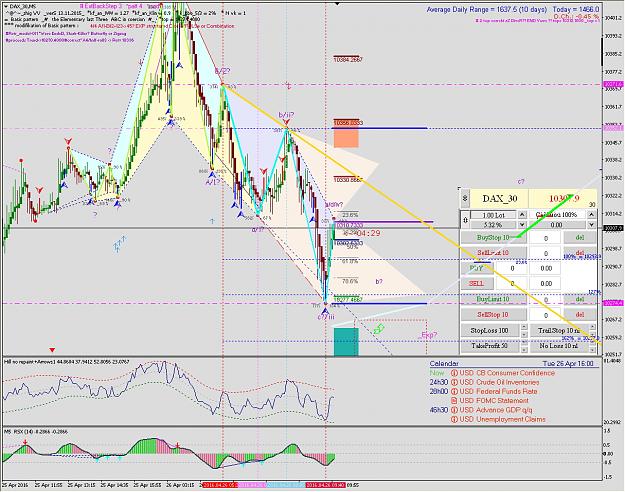The image size is (625, 492).
Task: Decrease No Loss 10 value with down stepper
Action: click(593, 349)
